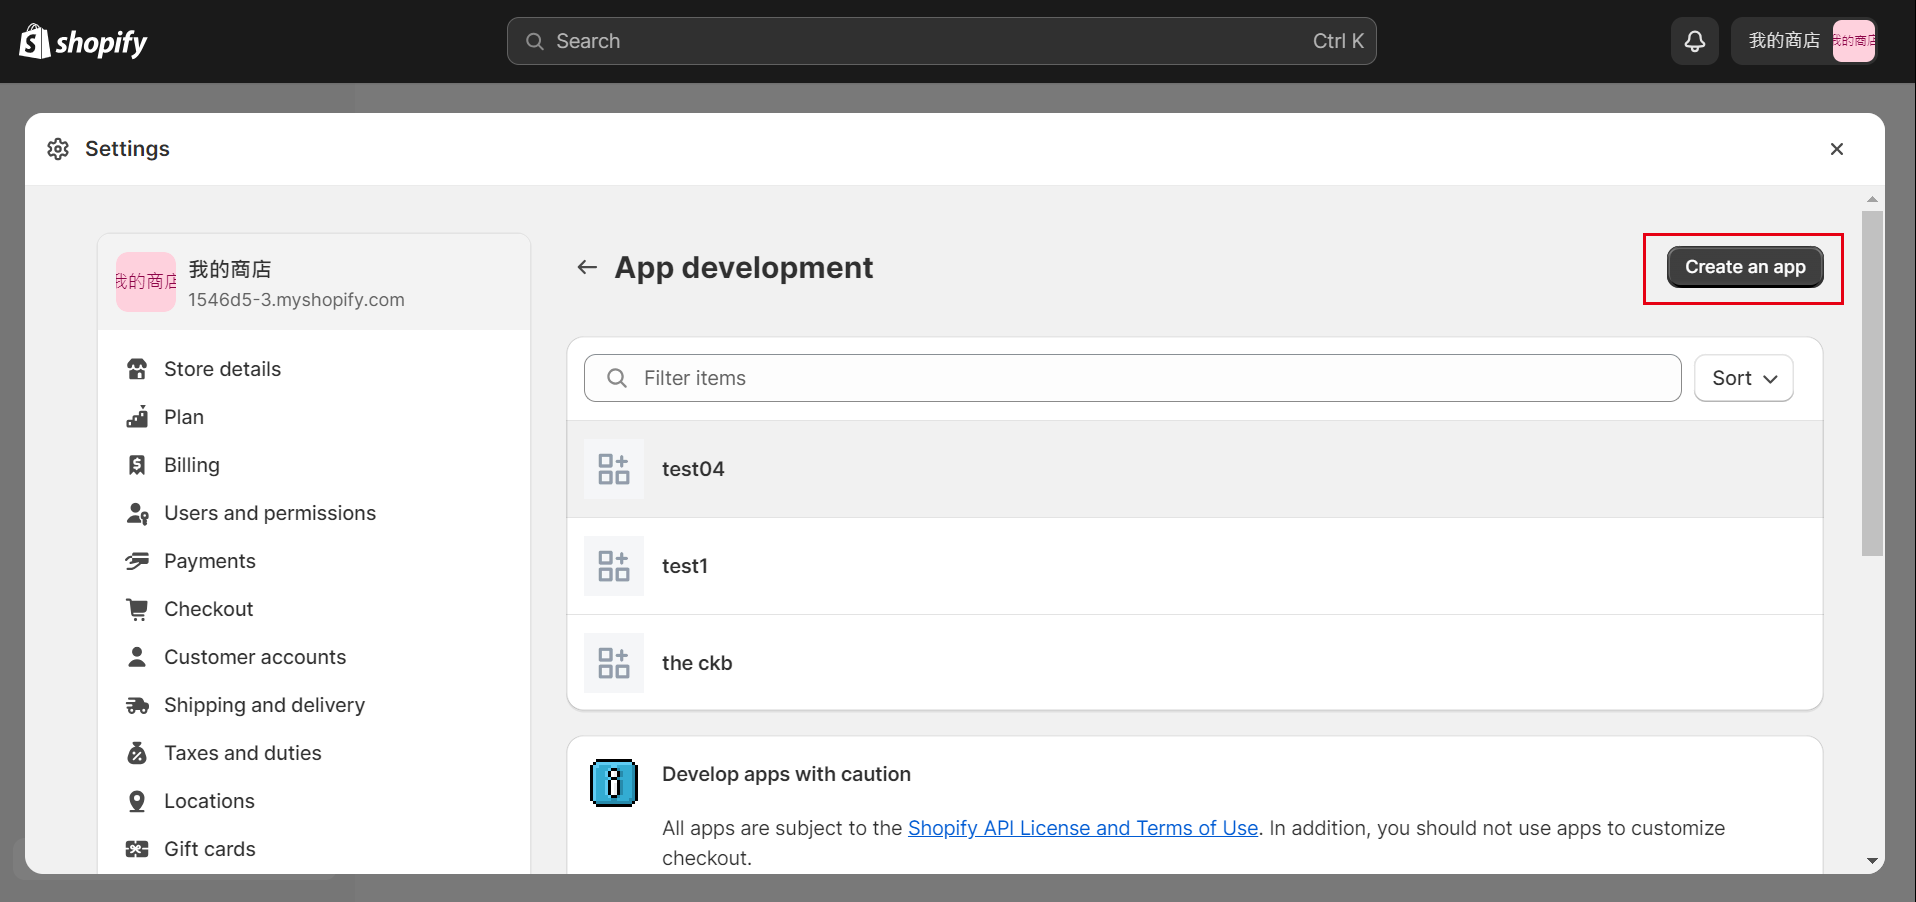Click the scrollbar down arrow
The width and height of the screenshot is (1916, 902).
(1872, 861)
